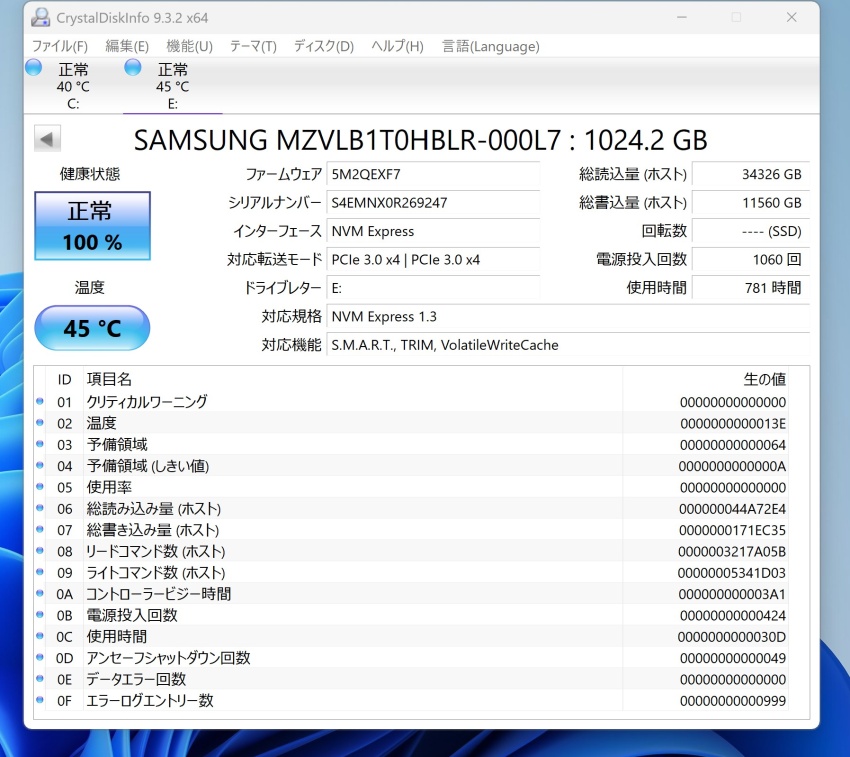
Task: Click the 45 °C temperature button
Action: pos(92,328)
